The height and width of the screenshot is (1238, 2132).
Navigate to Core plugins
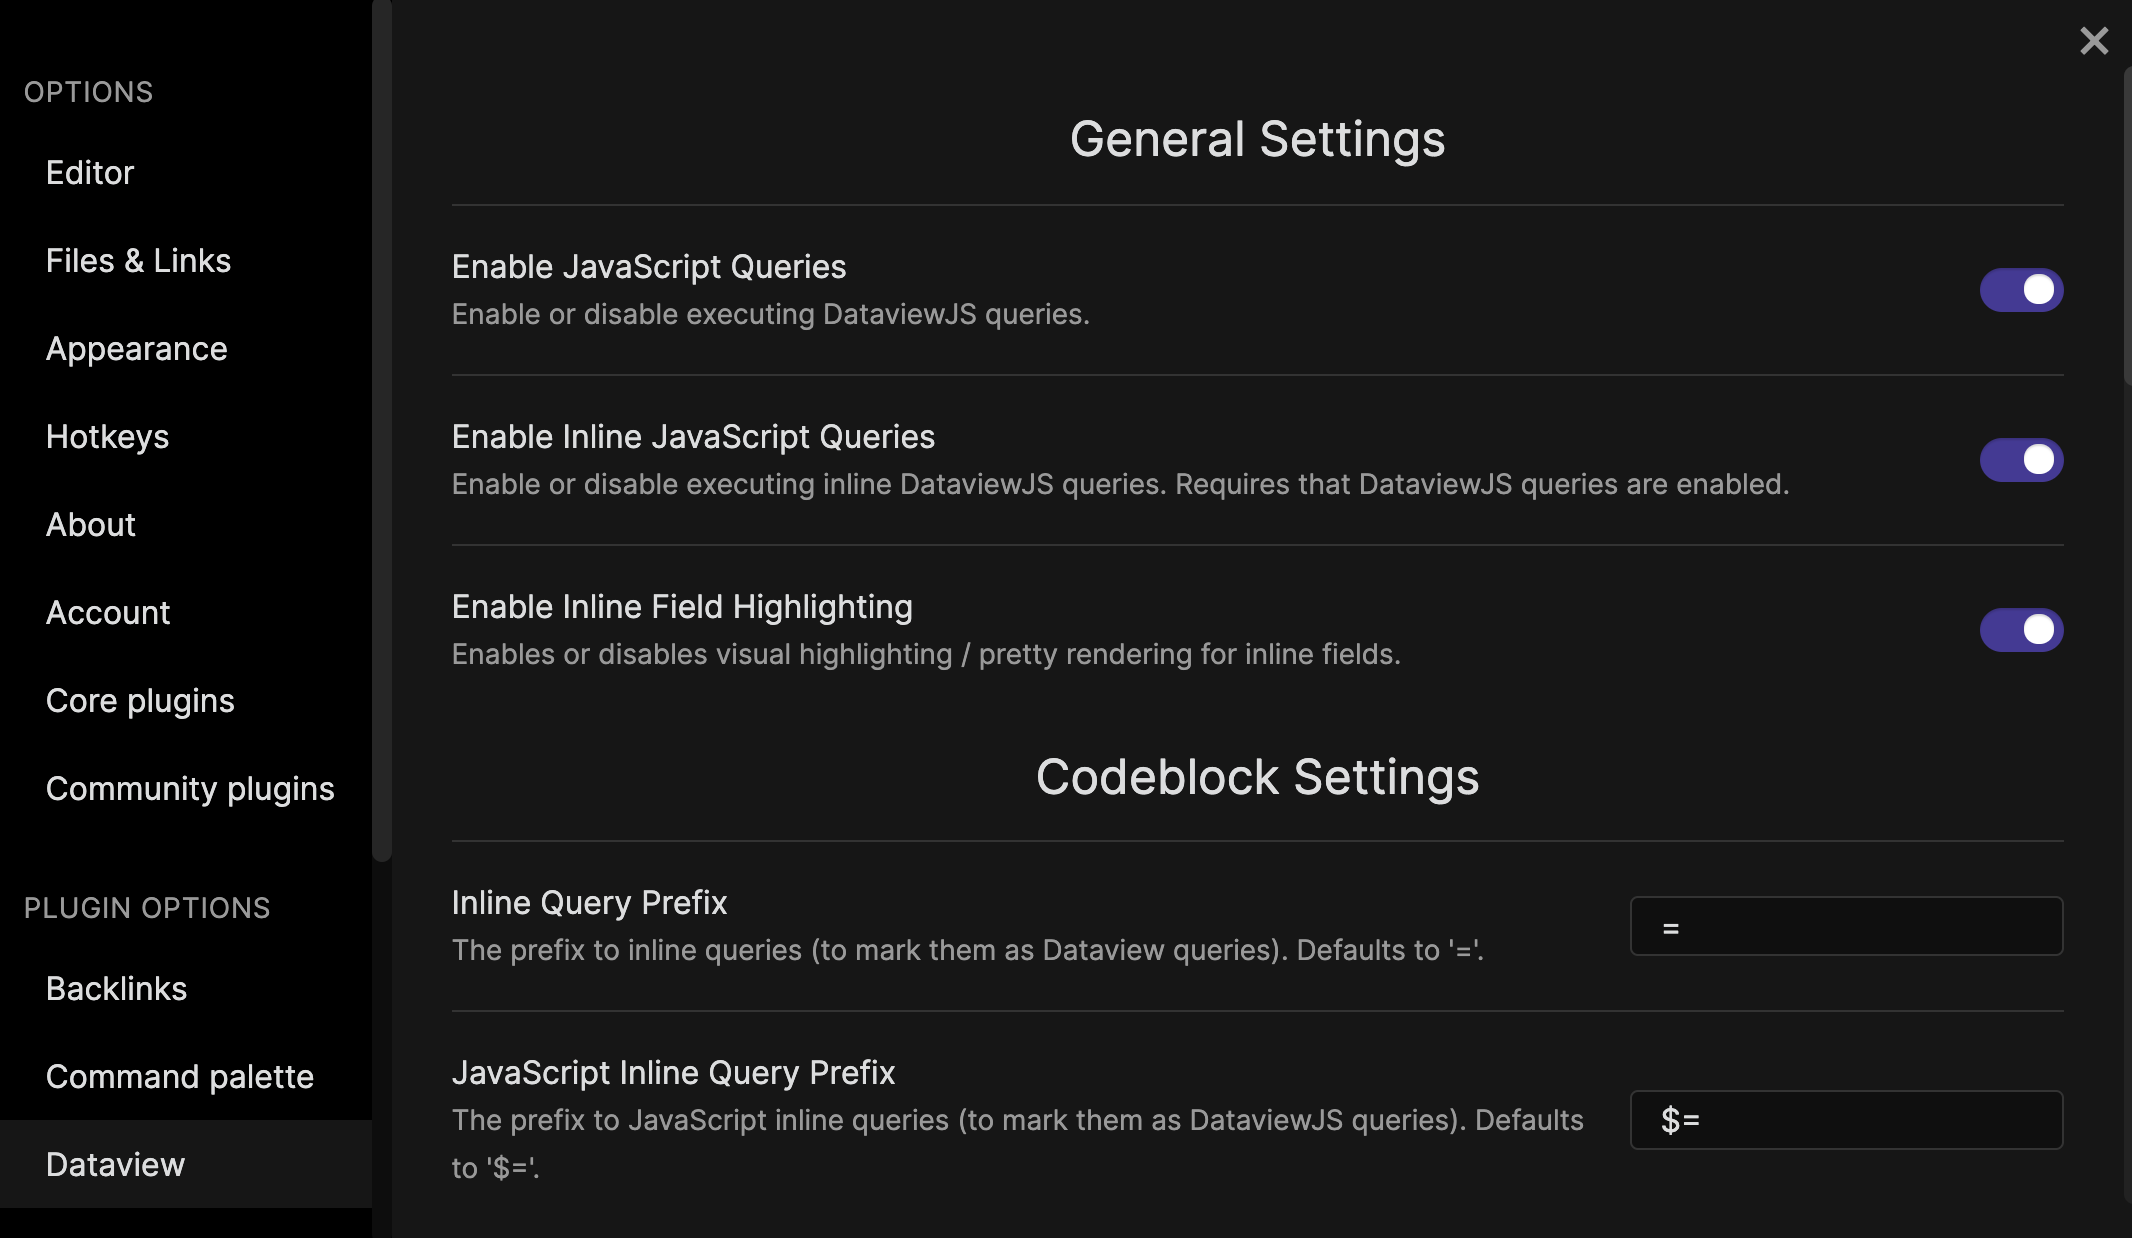point(140,701)
